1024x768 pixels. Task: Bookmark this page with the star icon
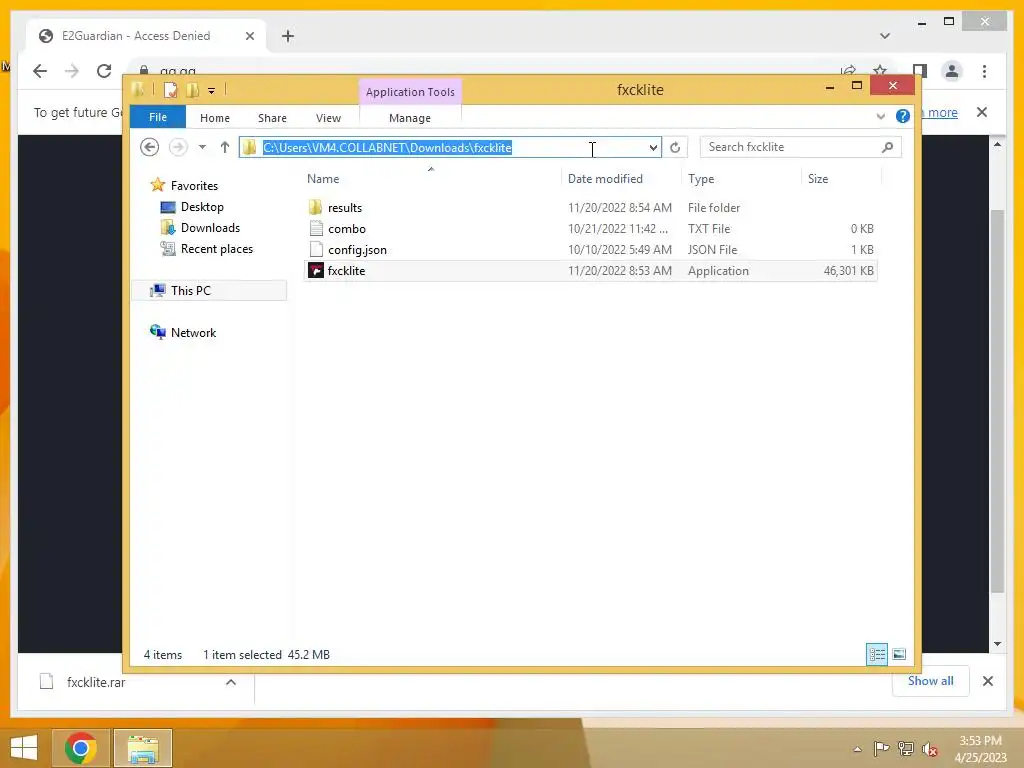click(880, 71)
